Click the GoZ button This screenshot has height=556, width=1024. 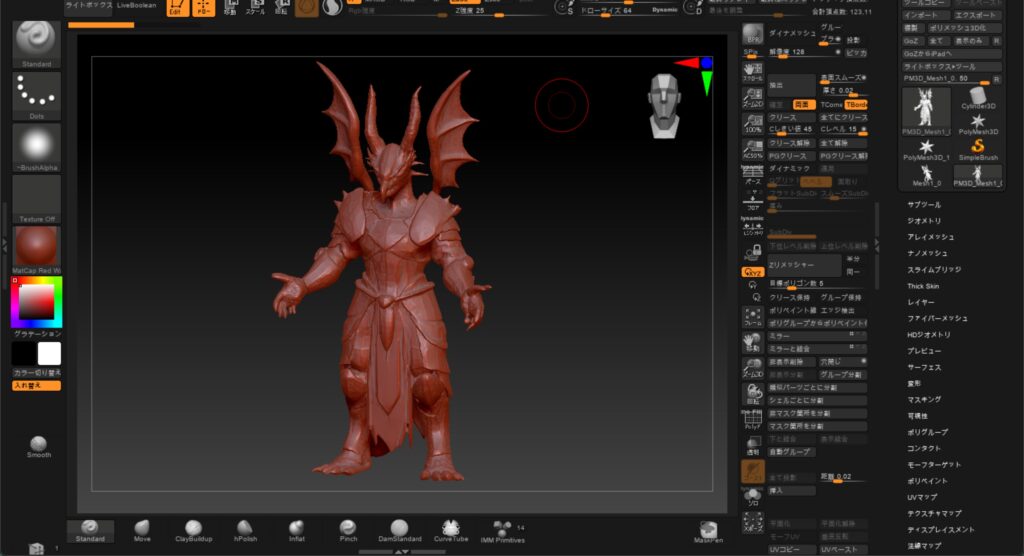[911, 41]
